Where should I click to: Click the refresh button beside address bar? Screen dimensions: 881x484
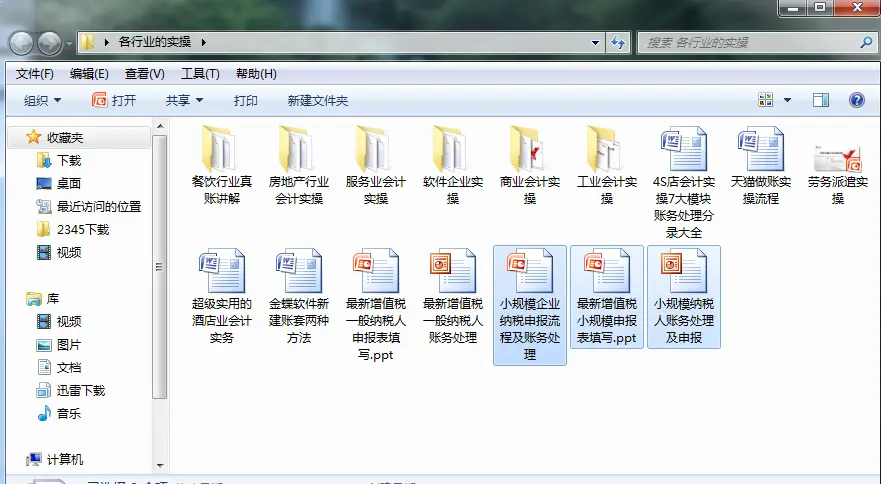618,42
